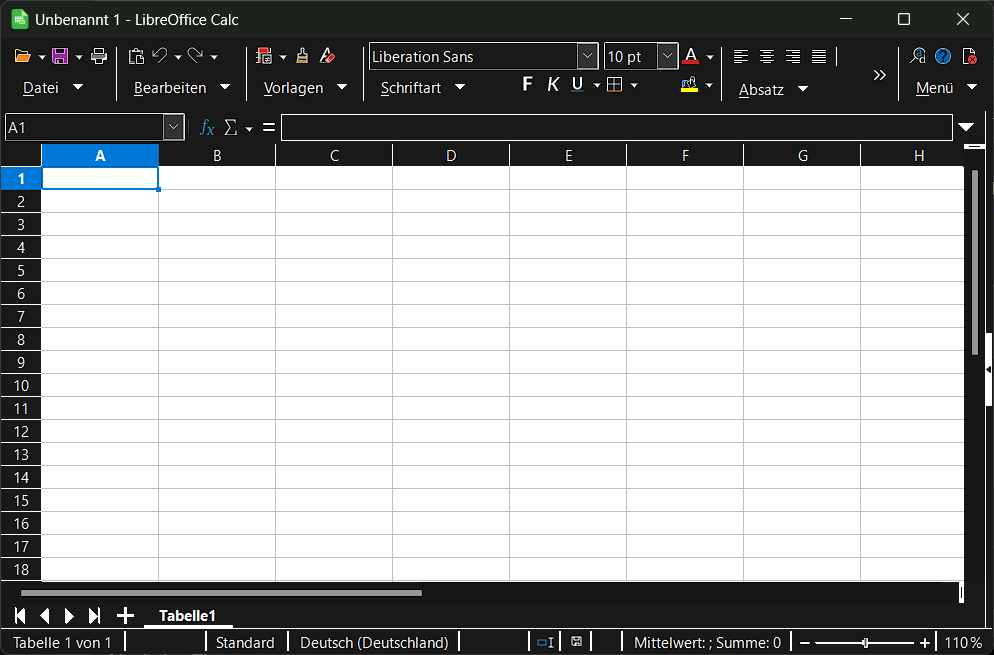This screenshot has width=994, height=655.
Task: Expand the formula bar with the triangle
Action: click(966, 127)
